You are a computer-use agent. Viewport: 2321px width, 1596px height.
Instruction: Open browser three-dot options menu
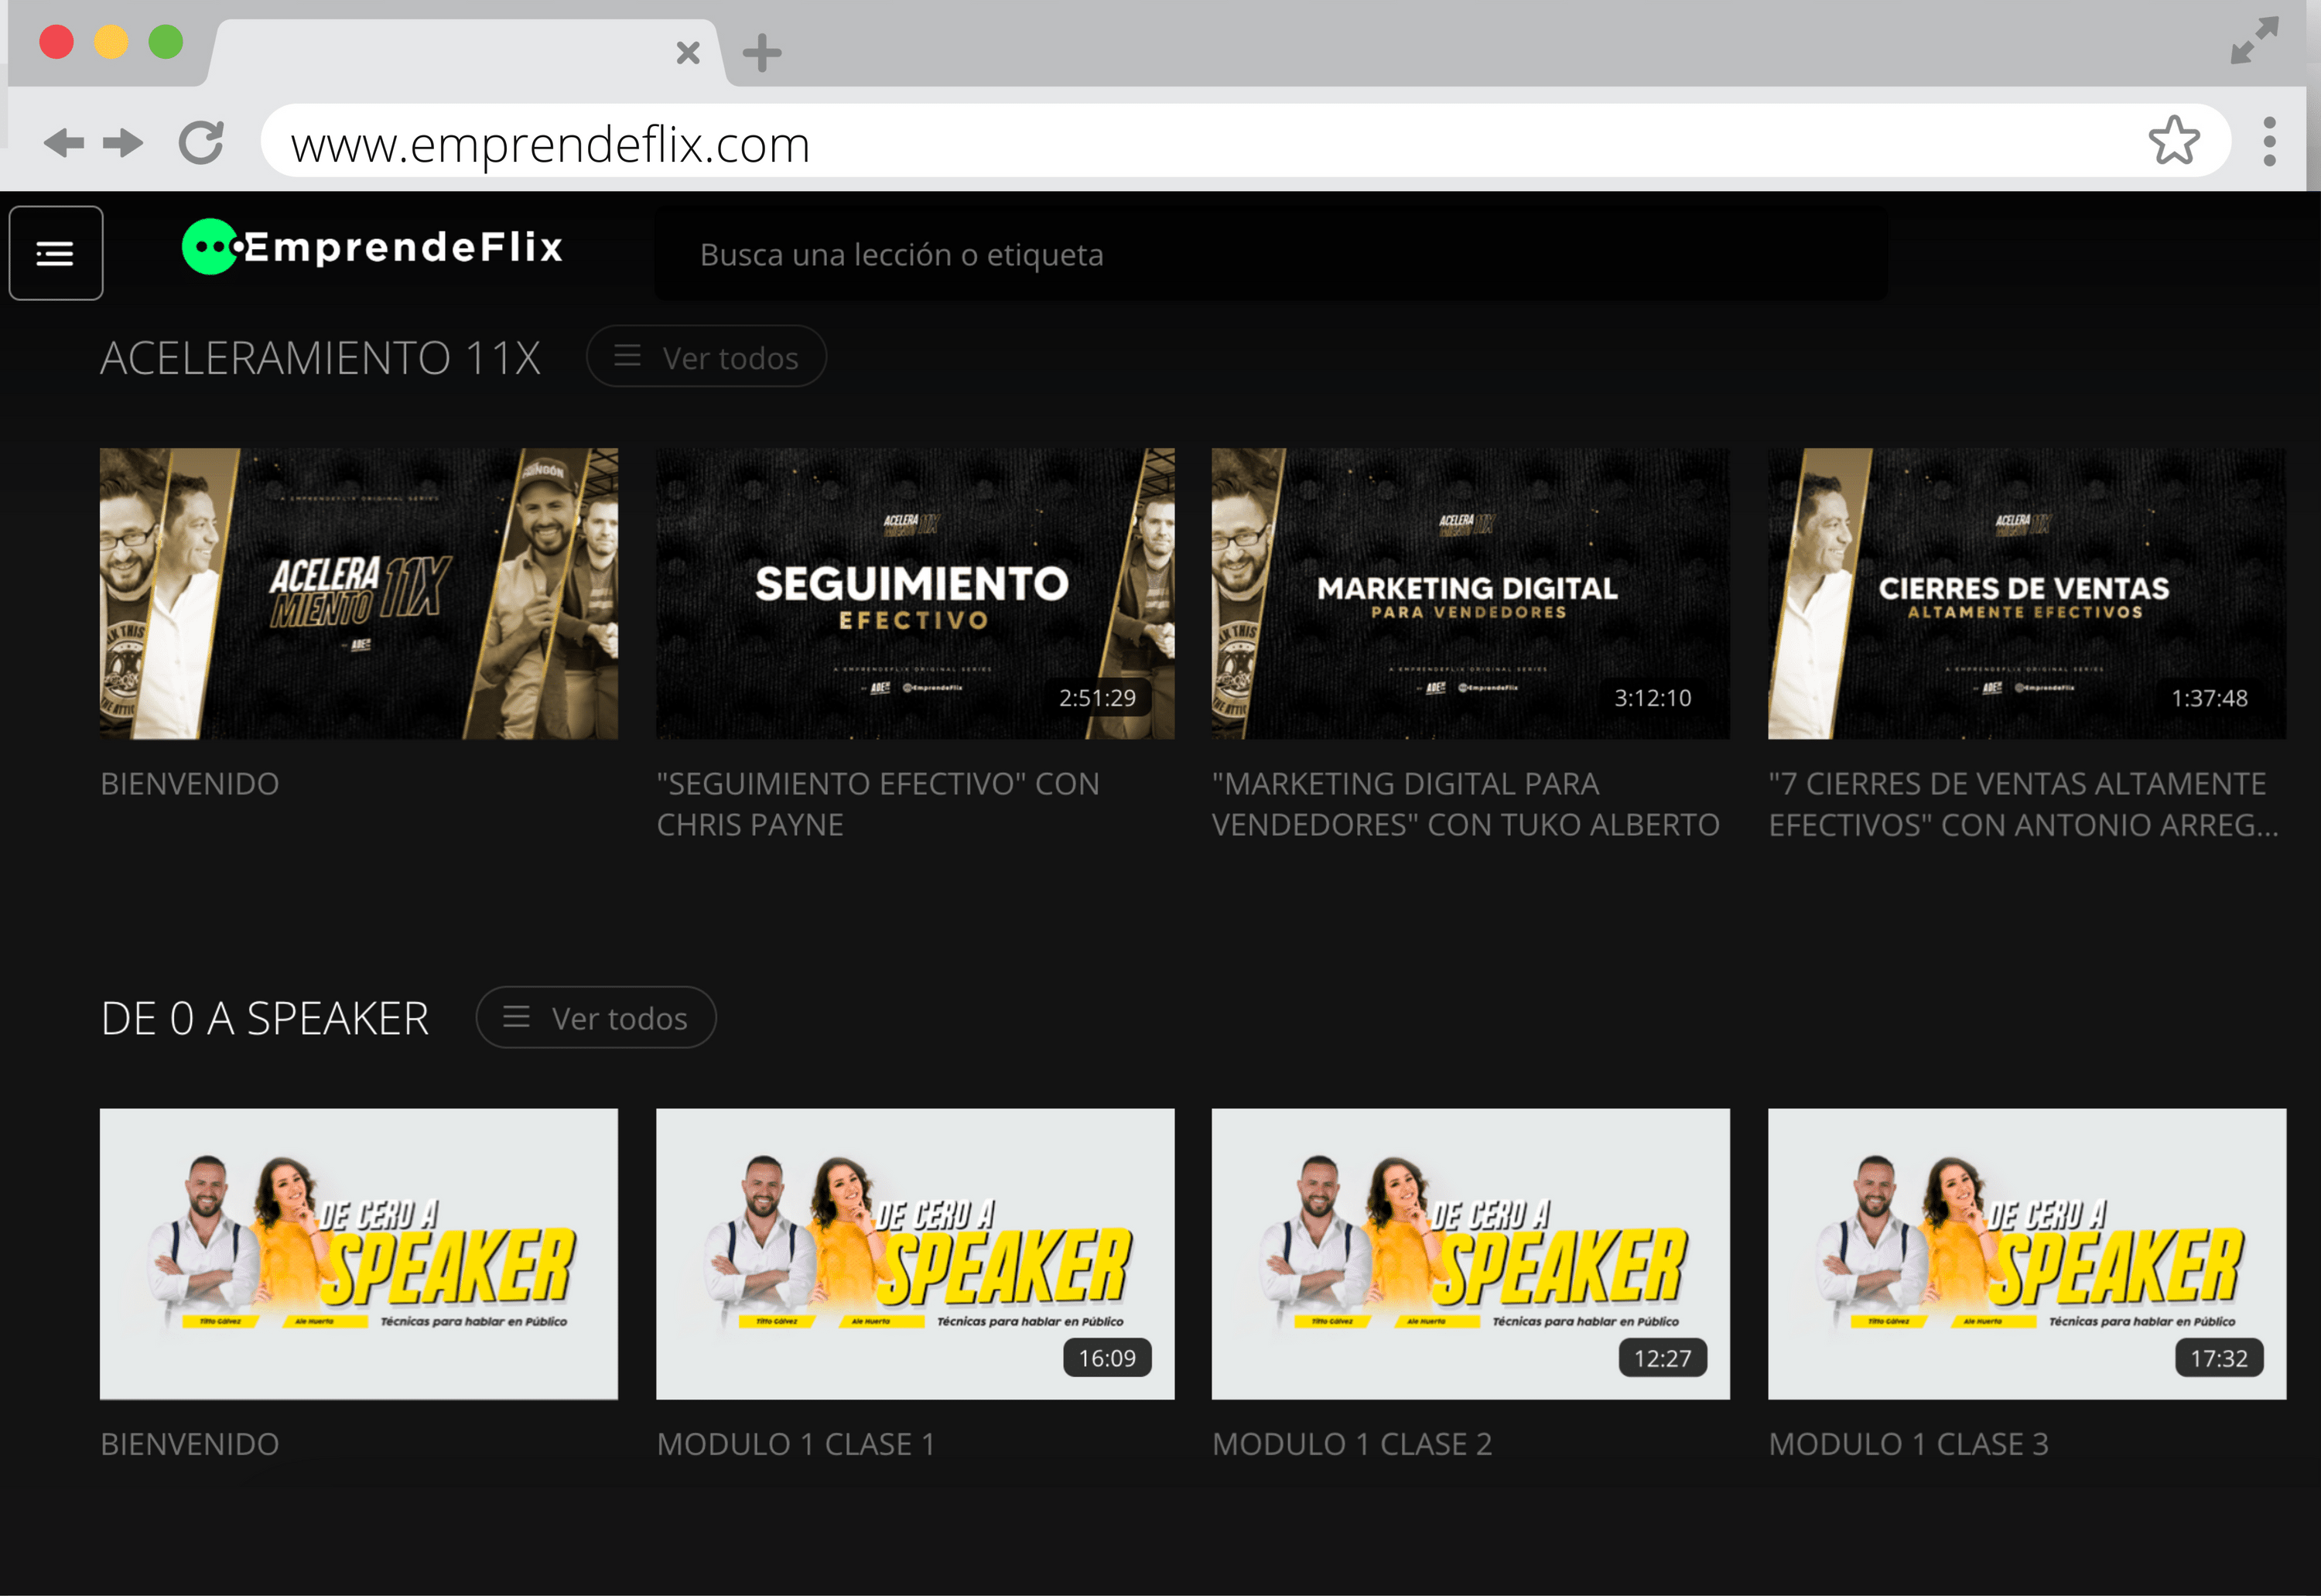(x=2269, y=141)
